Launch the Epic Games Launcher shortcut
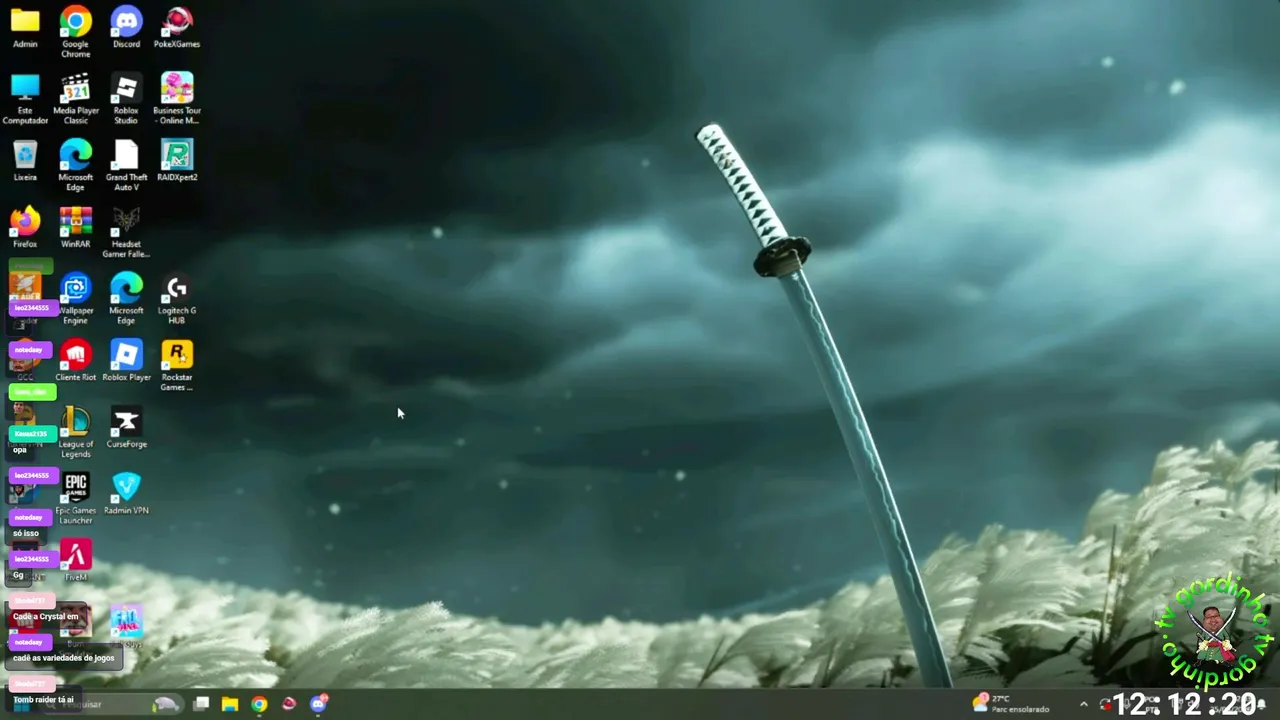Screen dimensions: 1280x720 pyautogui.click(x=76, y=499)
